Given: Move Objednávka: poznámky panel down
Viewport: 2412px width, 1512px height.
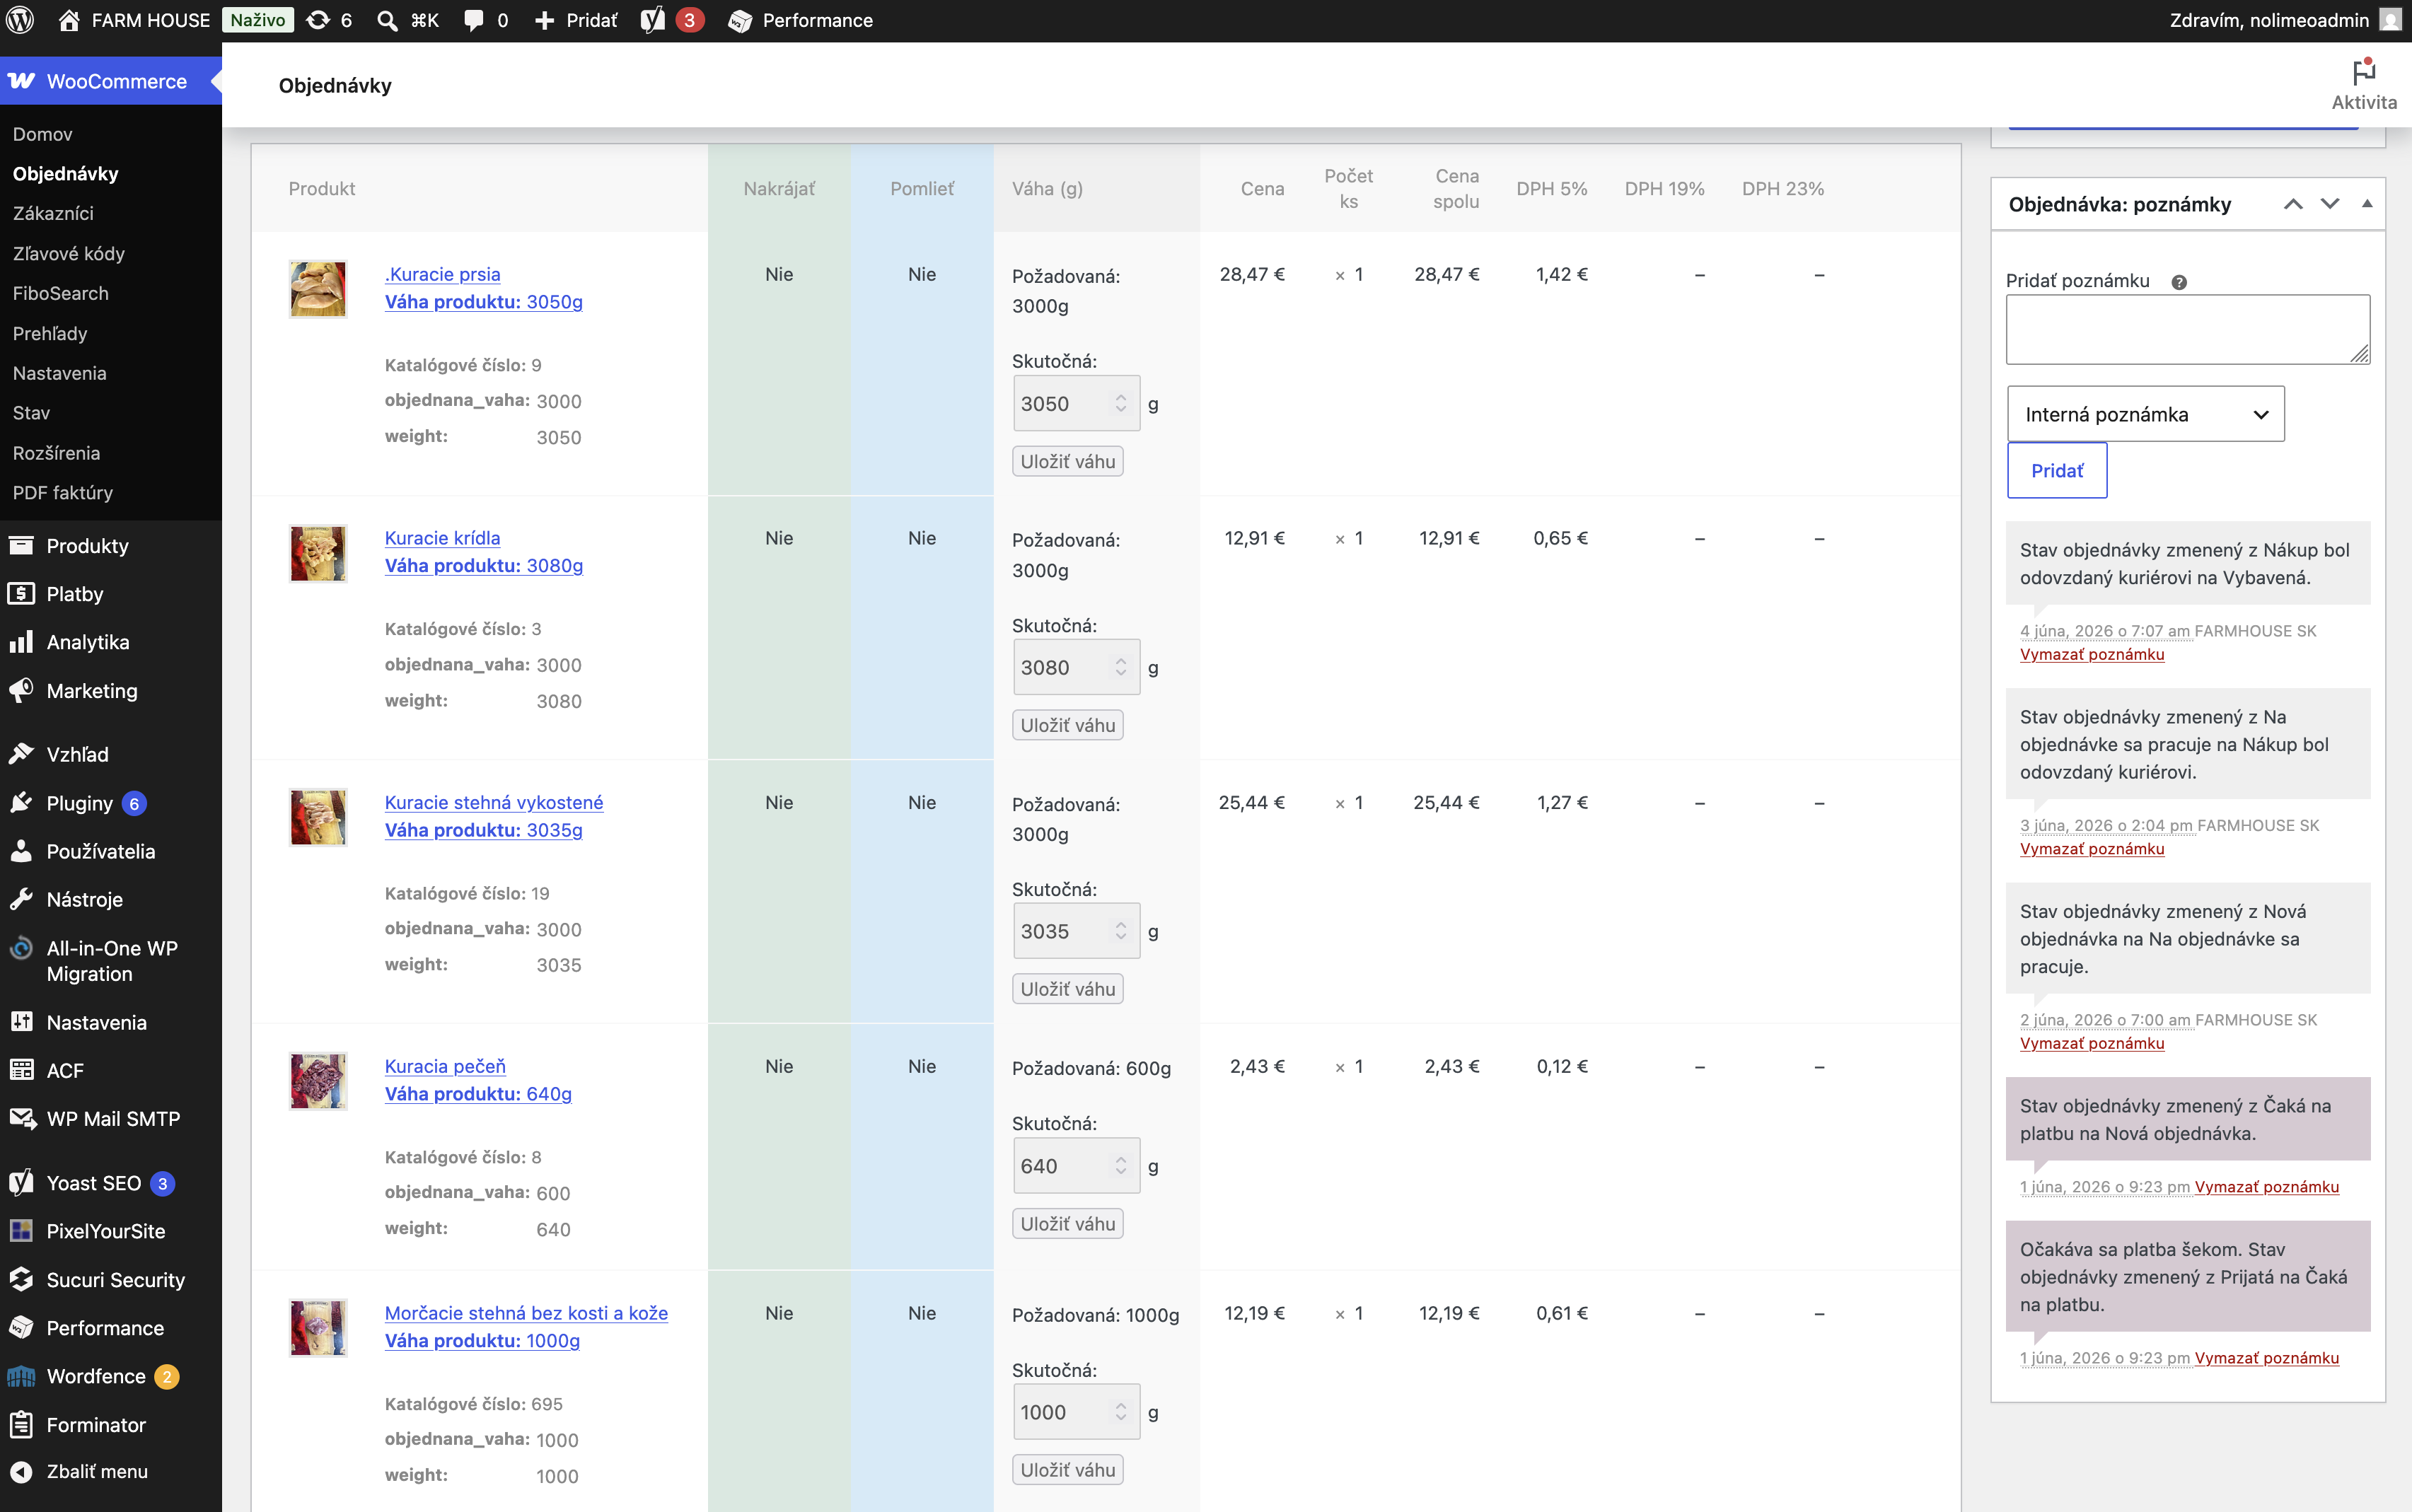Looking at the screenshot, I should coord(2330,204).
